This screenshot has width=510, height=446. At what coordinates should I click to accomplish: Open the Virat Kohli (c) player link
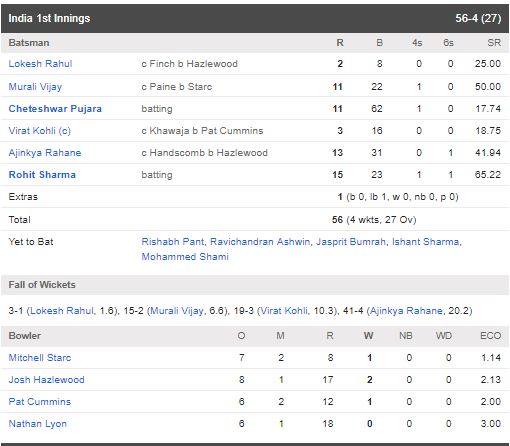tap(40, 131)
